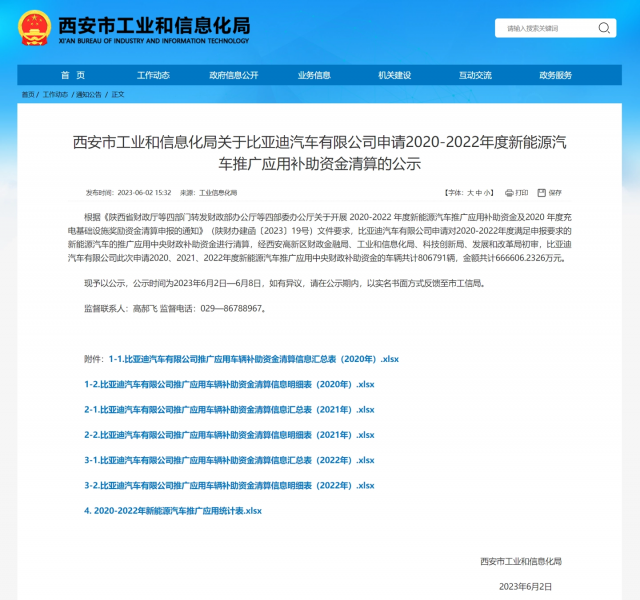Viewport: 640px width, 600px height.
Task: Click the publish time 2023-06-02 15:32
Action: tap(144, 193)
